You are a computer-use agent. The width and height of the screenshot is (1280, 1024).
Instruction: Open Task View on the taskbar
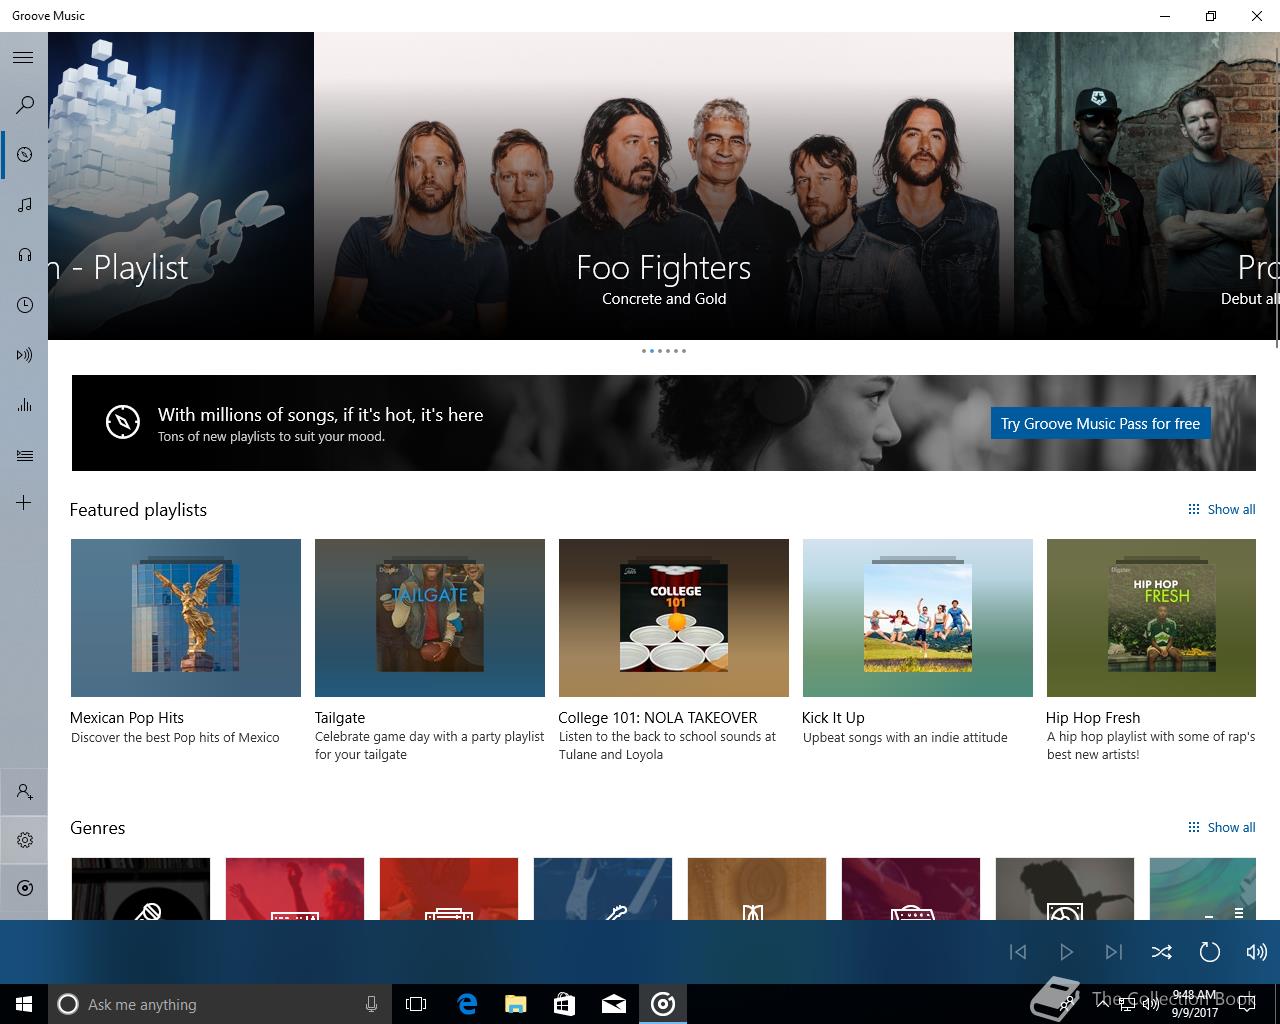click(x=416, y=1004)
